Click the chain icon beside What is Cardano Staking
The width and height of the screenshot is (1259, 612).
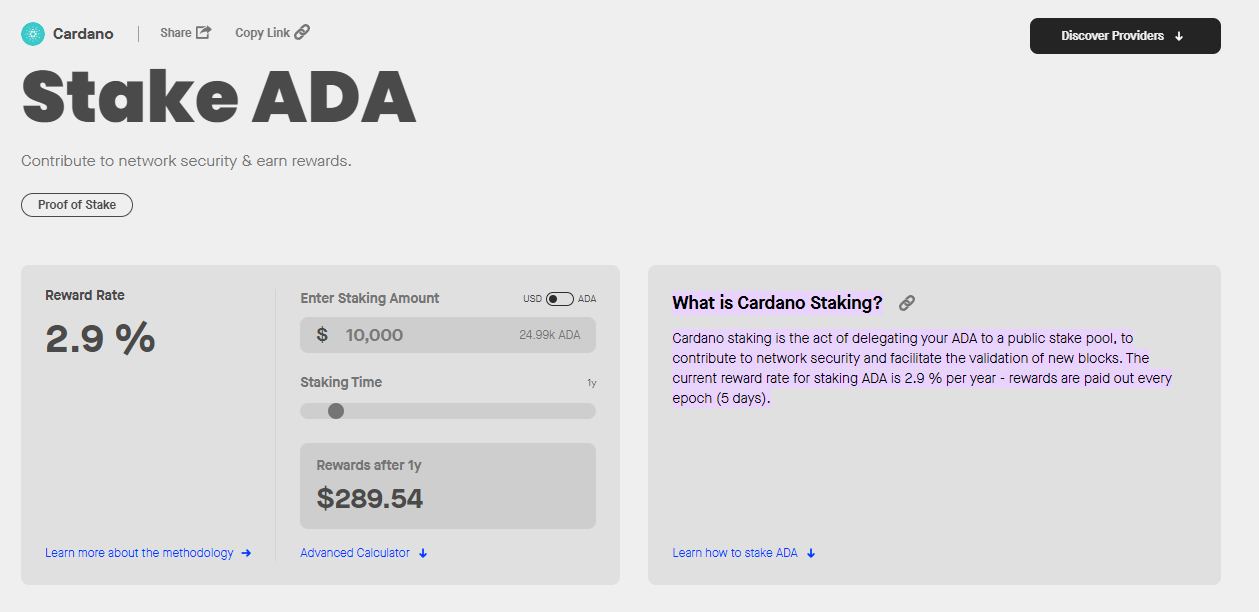pos(907,303)
